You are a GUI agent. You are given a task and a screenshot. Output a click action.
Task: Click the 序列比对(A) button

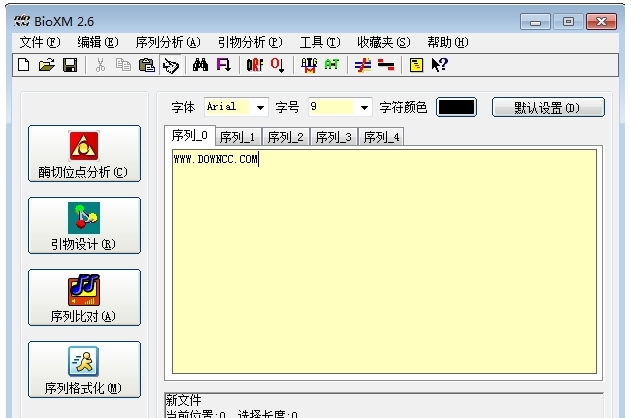click(85, 297)
